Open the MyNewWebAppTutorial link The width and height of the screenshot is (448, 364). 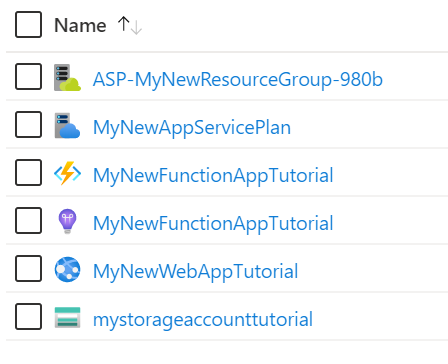click(195, 271)
